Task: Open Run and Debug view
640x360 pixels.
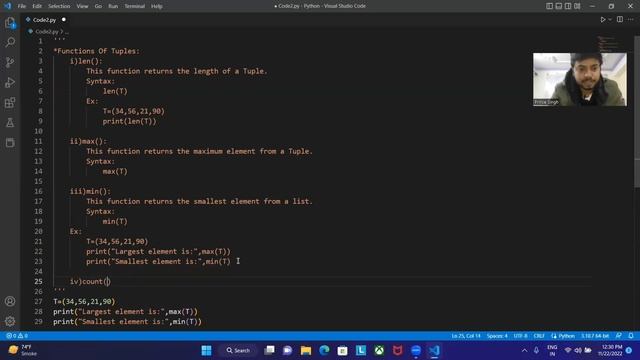Action: [10, 82]
